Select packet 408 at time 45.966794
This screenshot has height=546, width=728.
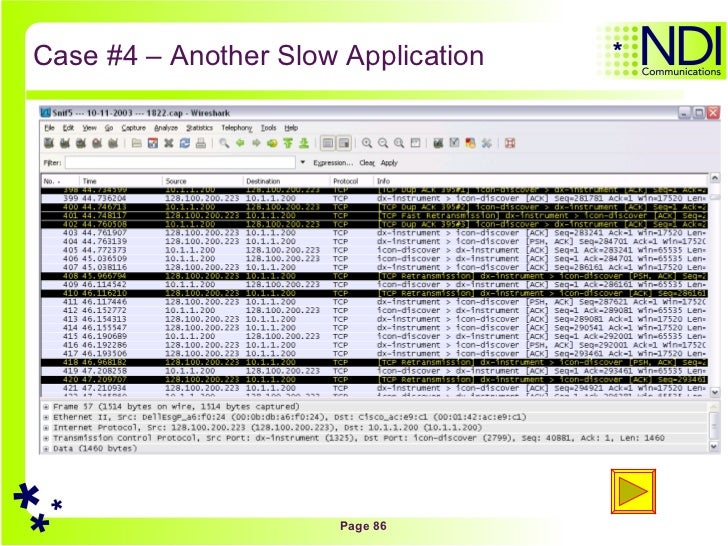[374, 276]
